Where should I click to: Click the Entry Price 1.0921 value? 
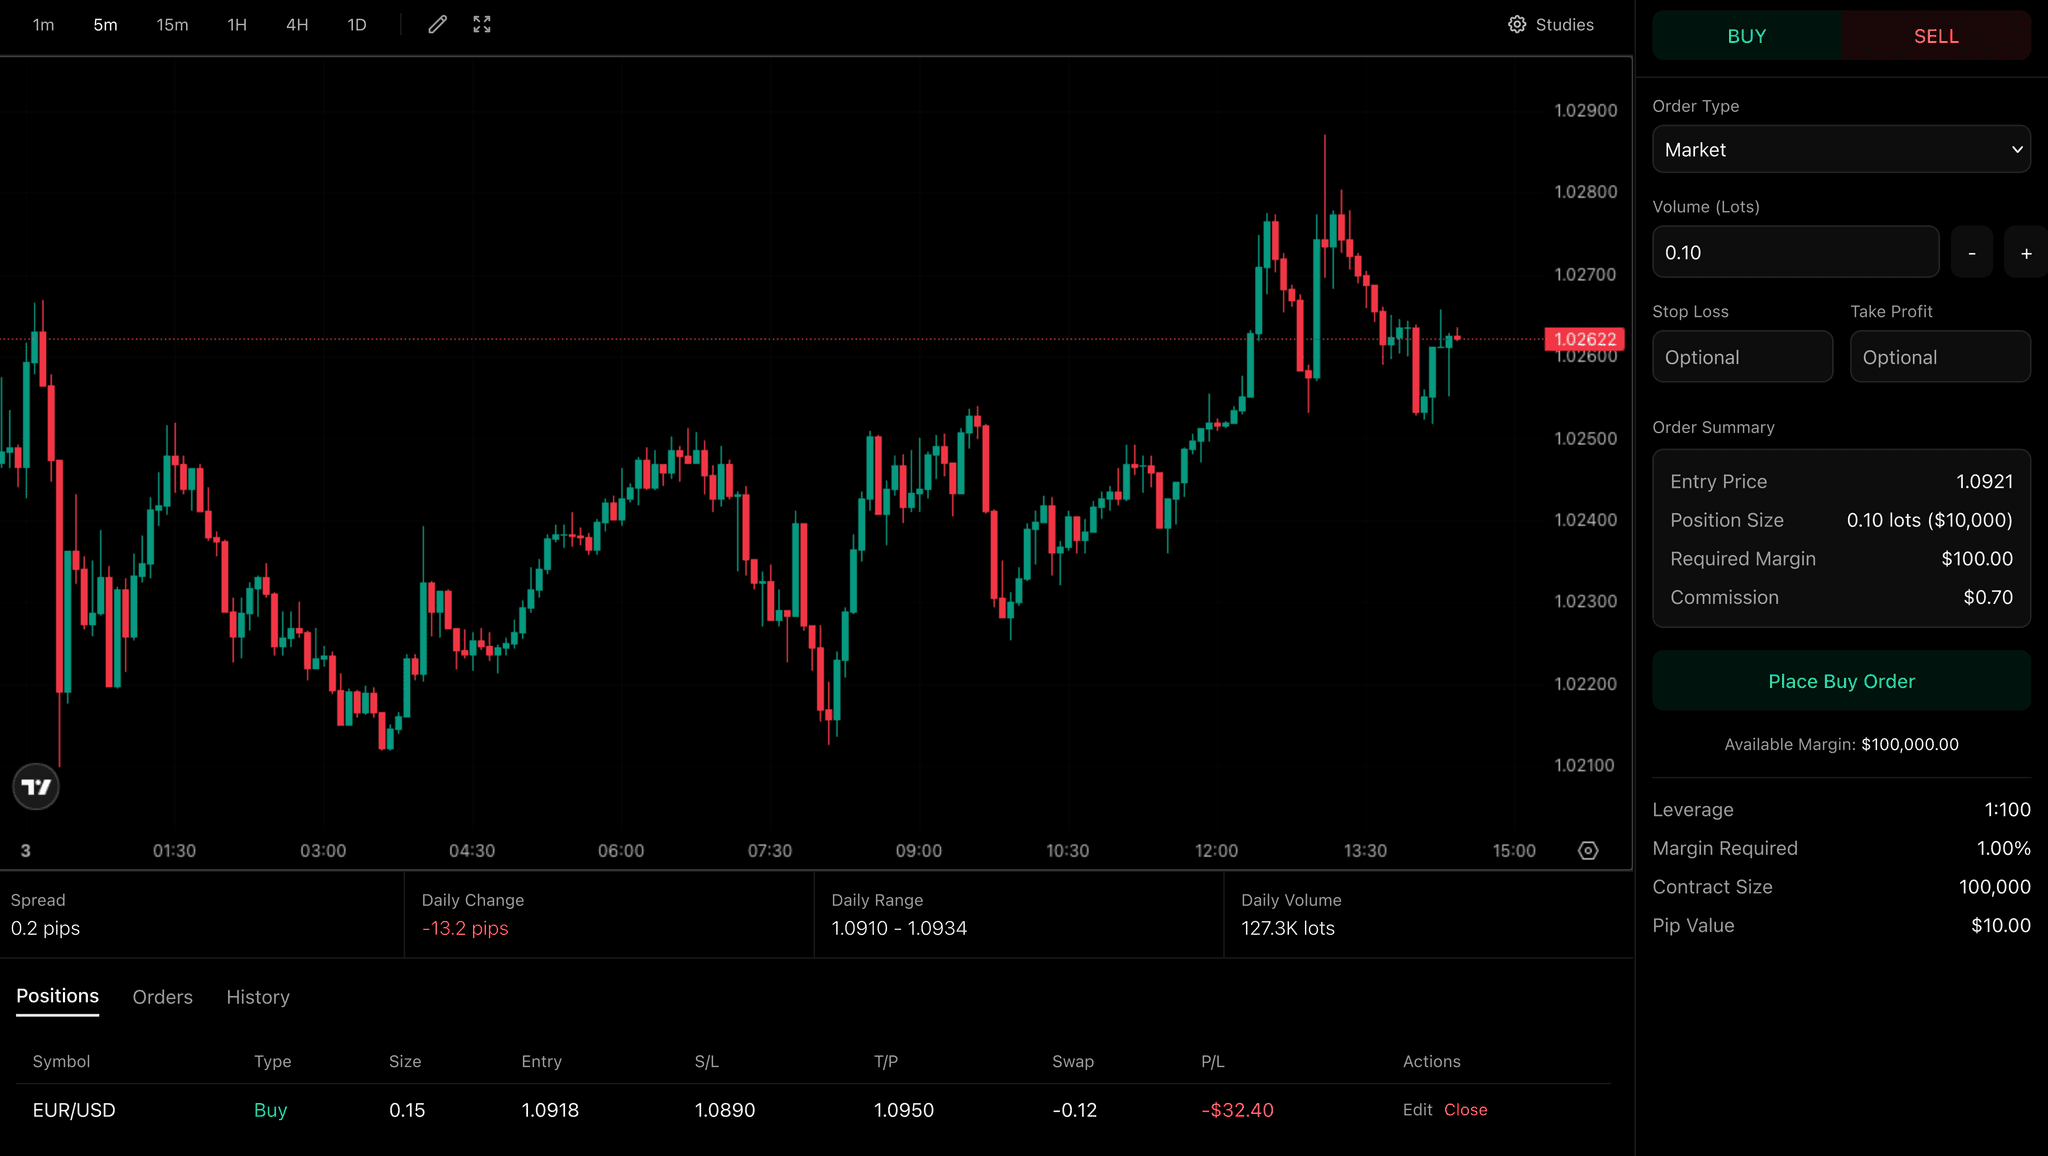1984,481
